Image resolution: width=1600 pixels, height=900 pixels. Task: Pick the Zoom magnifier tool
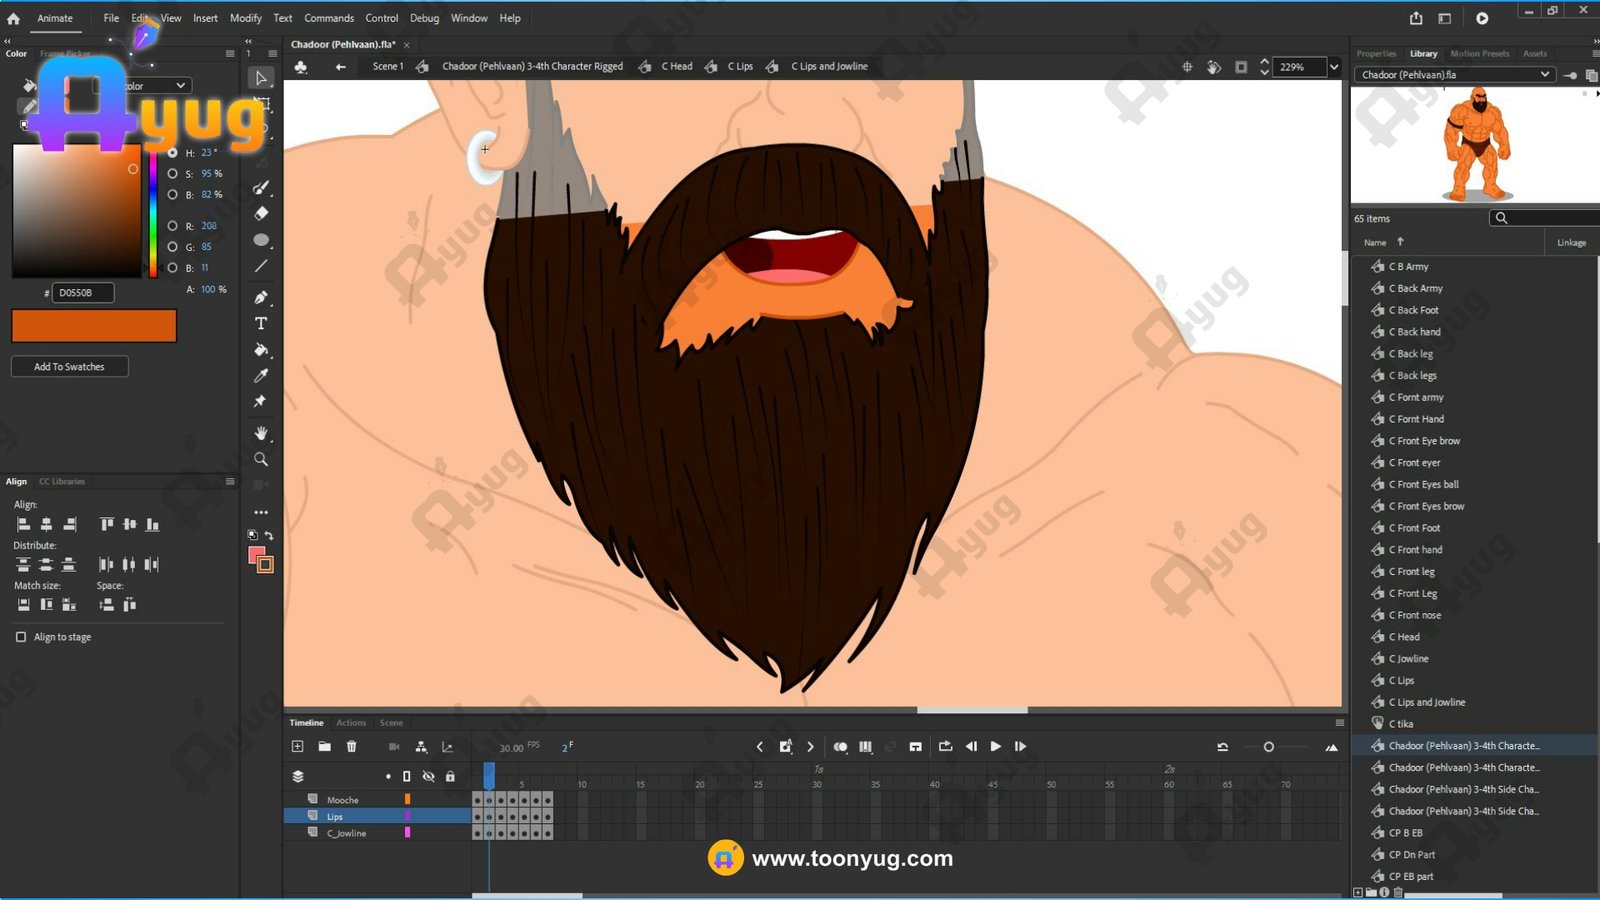(x=261, y=460)
